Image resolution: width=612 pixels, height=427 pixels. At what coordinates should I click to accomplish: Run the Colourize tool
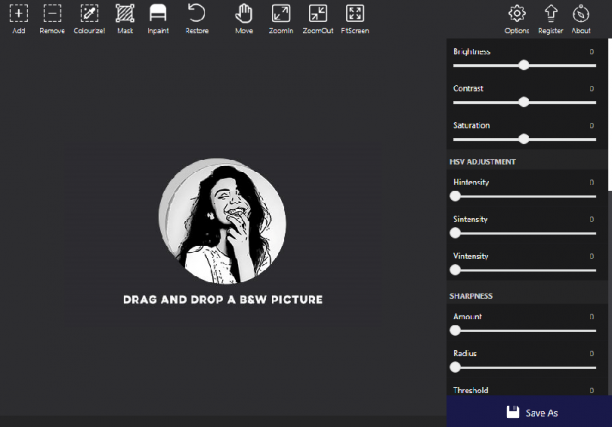[x=89, y=19]
